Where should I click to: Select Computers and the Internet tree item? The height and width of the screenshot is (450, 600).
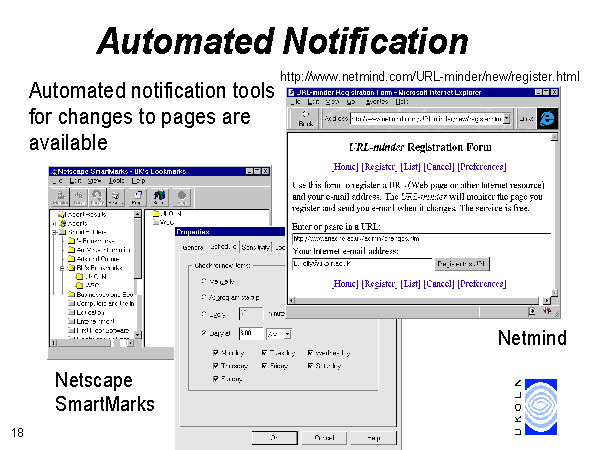101,303
